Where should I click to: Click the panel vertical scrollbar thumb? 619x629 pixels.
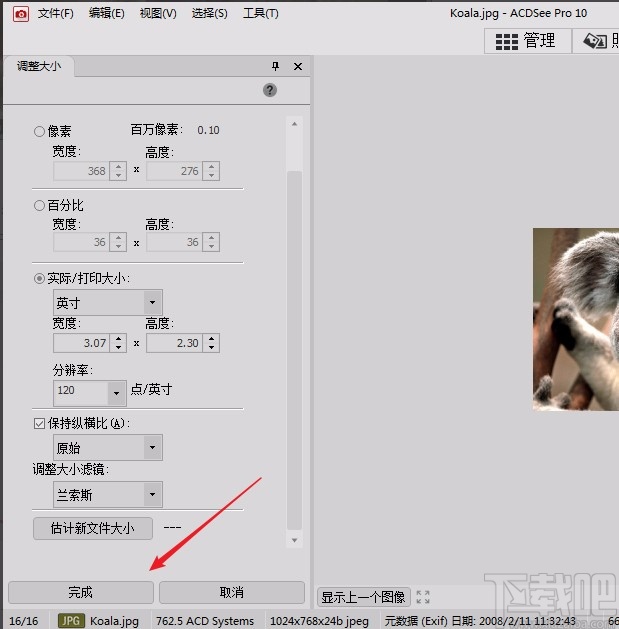tap(294, 350)
